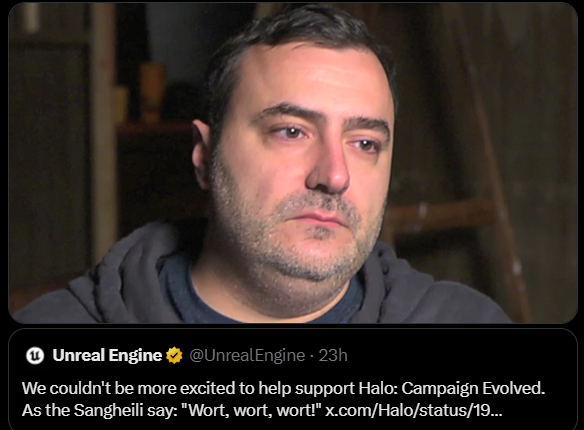The width and height of the screenshot is (584, 430).
Task: Click the 'Halo: Campaign Evolved' phrase
Action: [x=452, y=388]
